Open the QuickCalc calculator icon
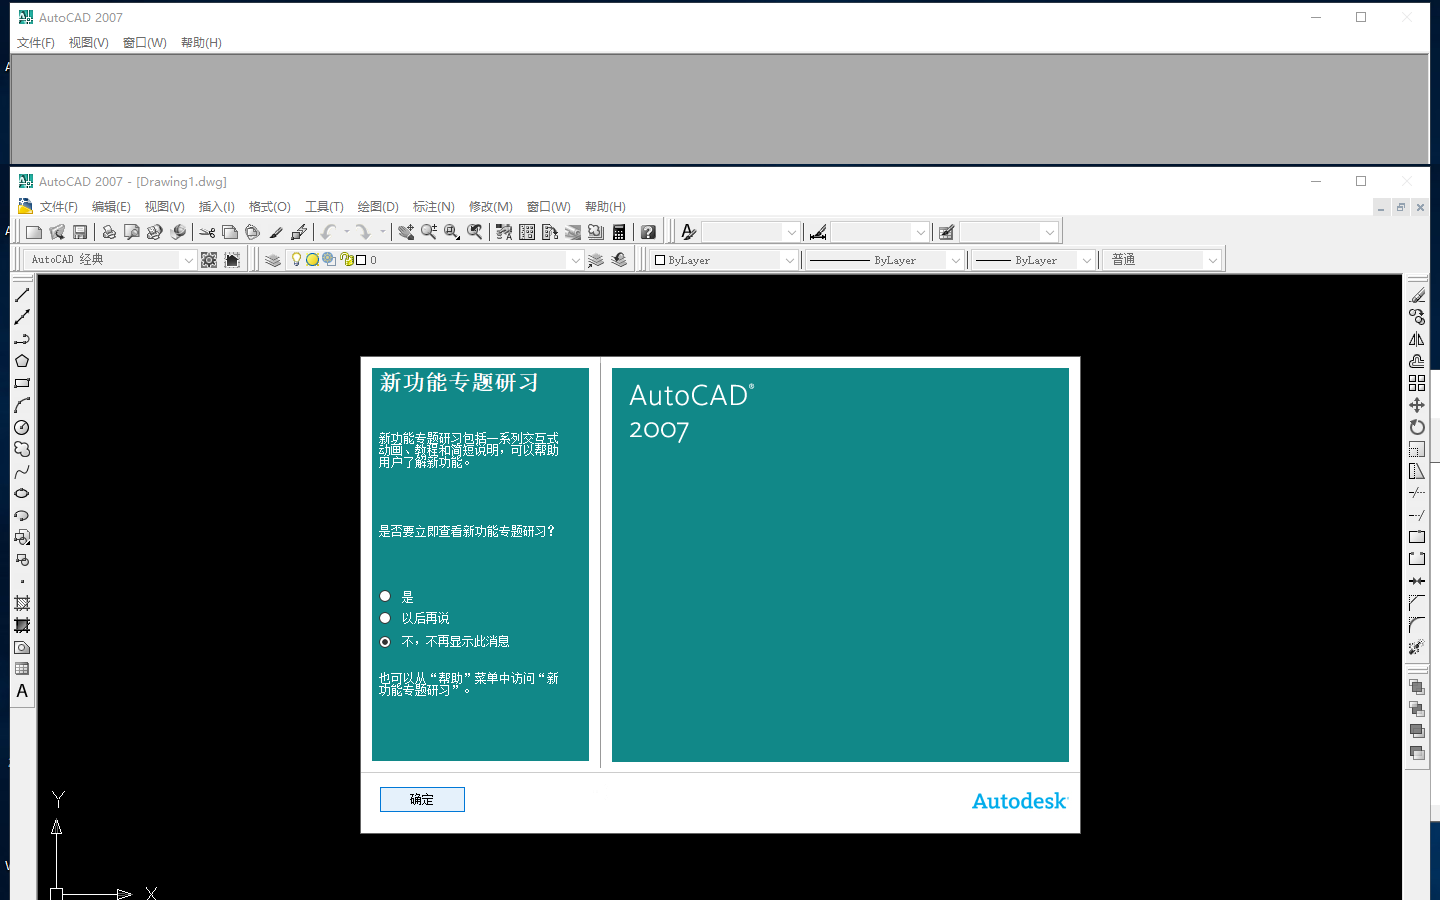This screenshot has width=1440, height=900. (619, 232)
